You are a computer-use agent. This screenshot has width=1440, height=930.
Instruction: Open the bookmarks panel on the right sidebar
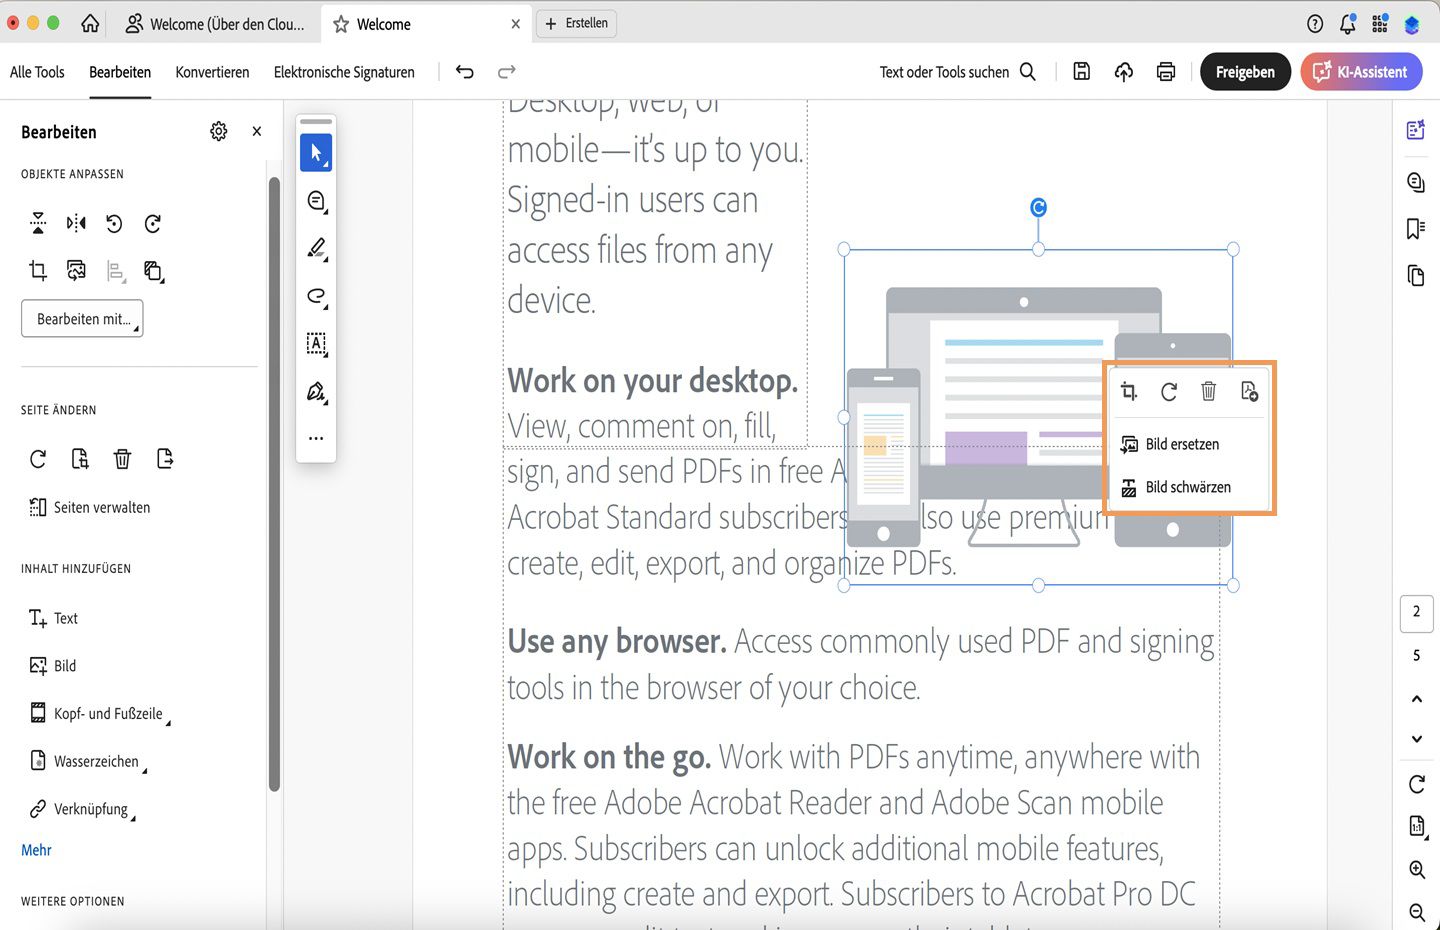pyautogui.click(x=1415, y=228)
